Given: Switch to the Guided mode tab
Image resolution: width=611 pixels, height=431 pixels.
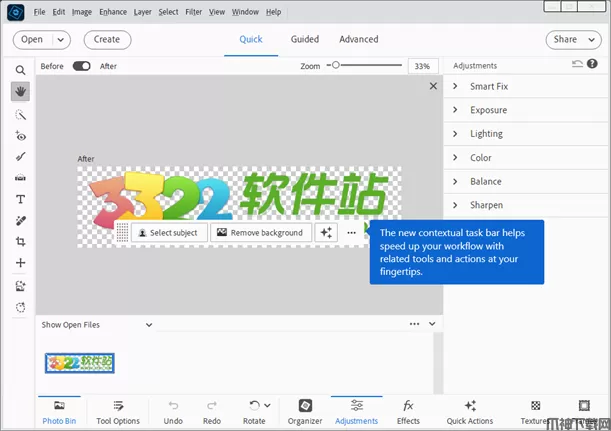Looking at the screenshot, I should click(305, 39).
